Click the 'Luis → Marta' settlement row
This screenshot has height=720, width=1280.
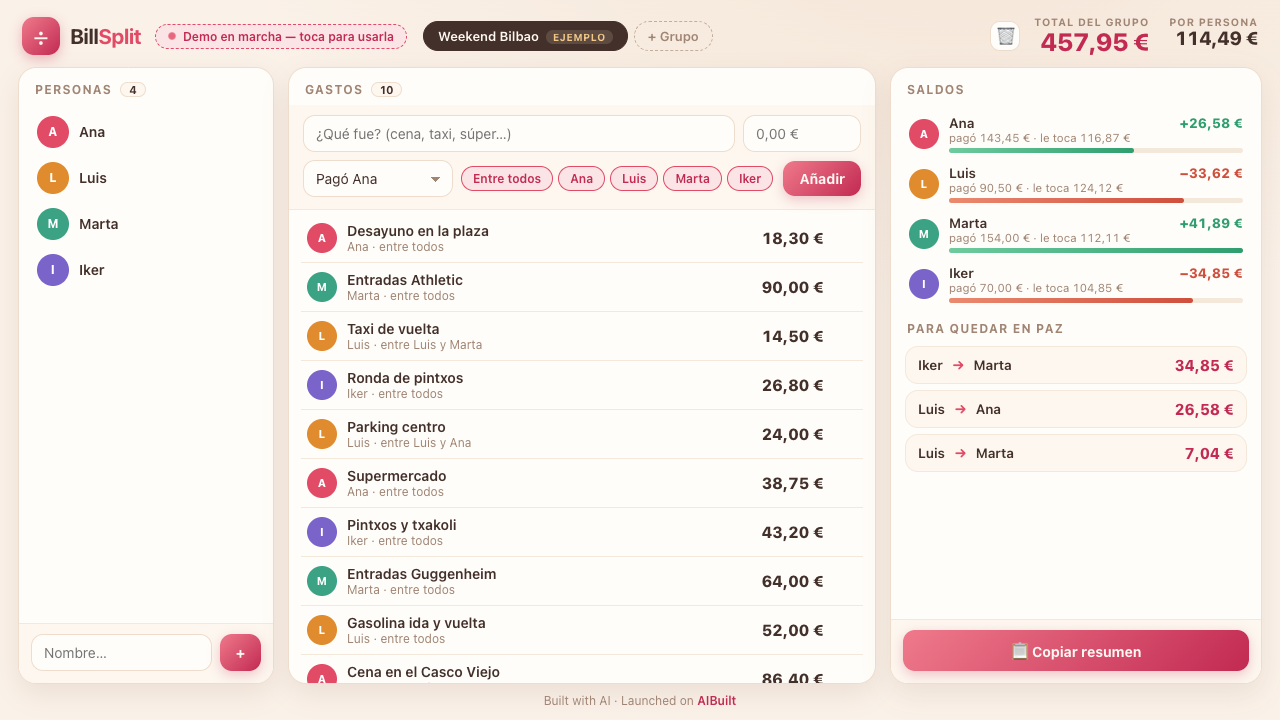click(x=1076, y=453)
